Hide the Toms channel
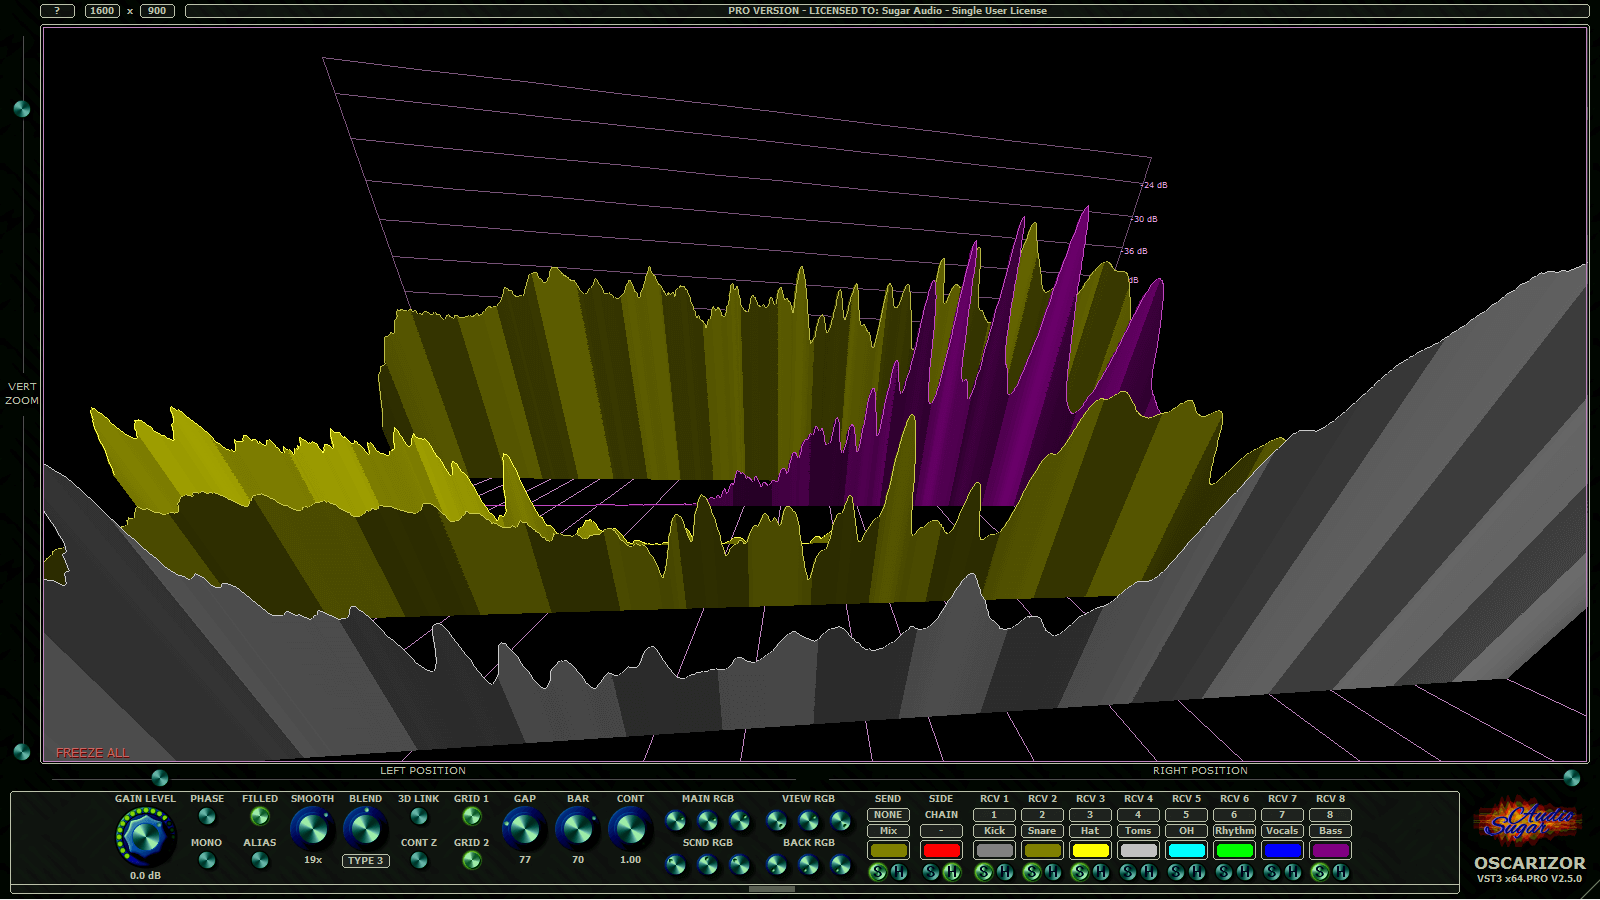This screenshot has width=1600, height=900. click(x=1149, y=872)
